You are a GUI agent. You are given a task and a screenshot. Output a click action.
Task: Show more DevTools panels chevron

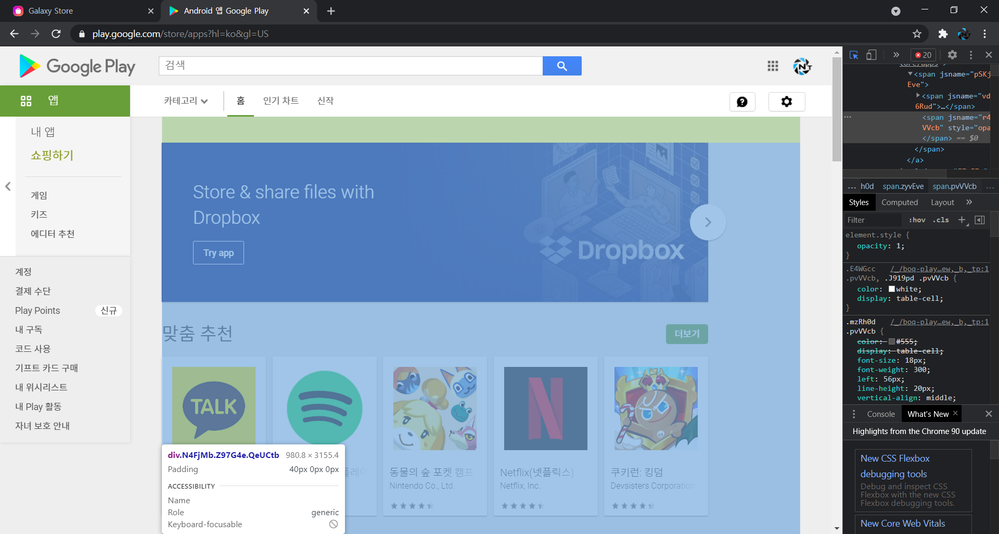[x=896, y=55]
